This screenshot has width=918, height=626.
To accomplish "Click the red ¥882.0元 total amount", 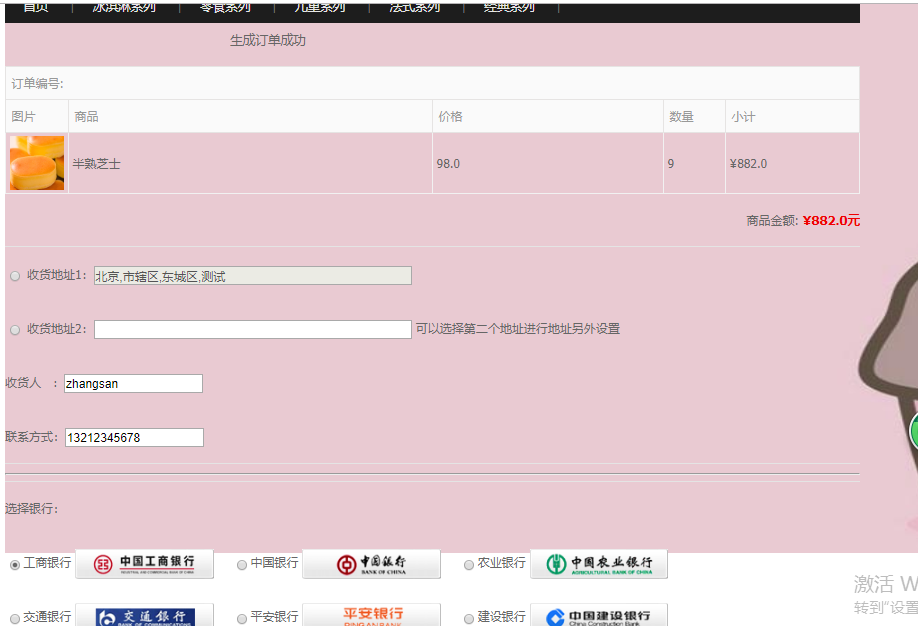I will [x=831, y=221].
